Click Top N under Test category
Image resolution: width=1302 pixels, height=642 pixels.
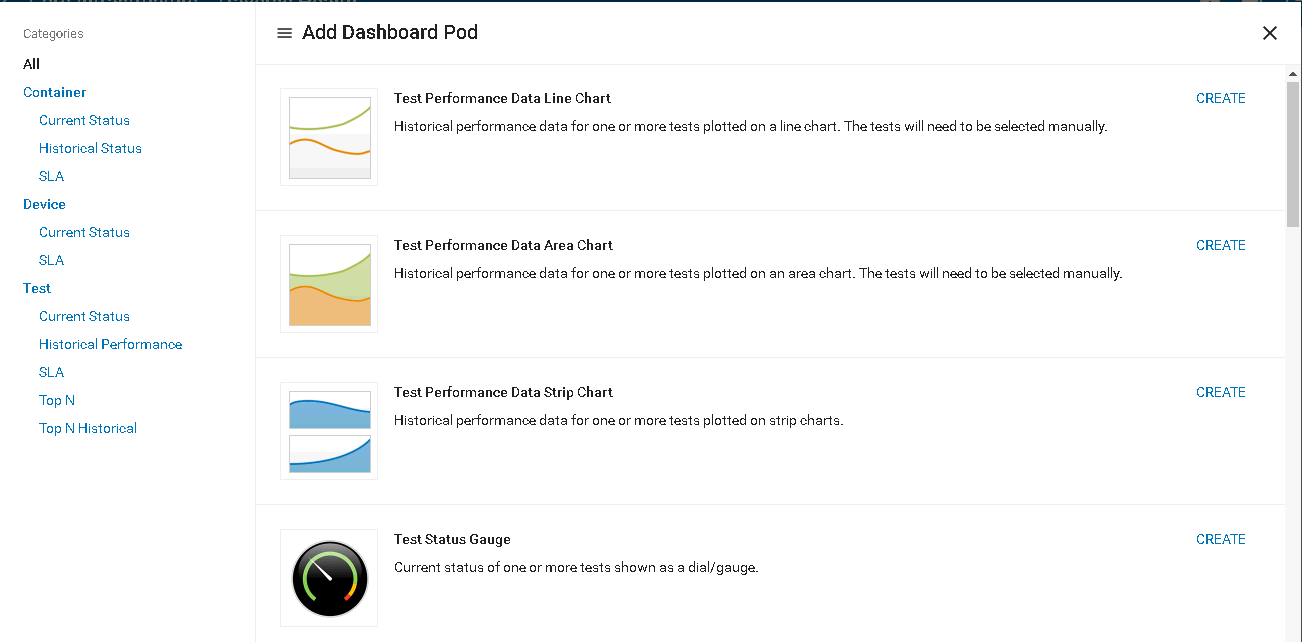[x=57, y=400]
